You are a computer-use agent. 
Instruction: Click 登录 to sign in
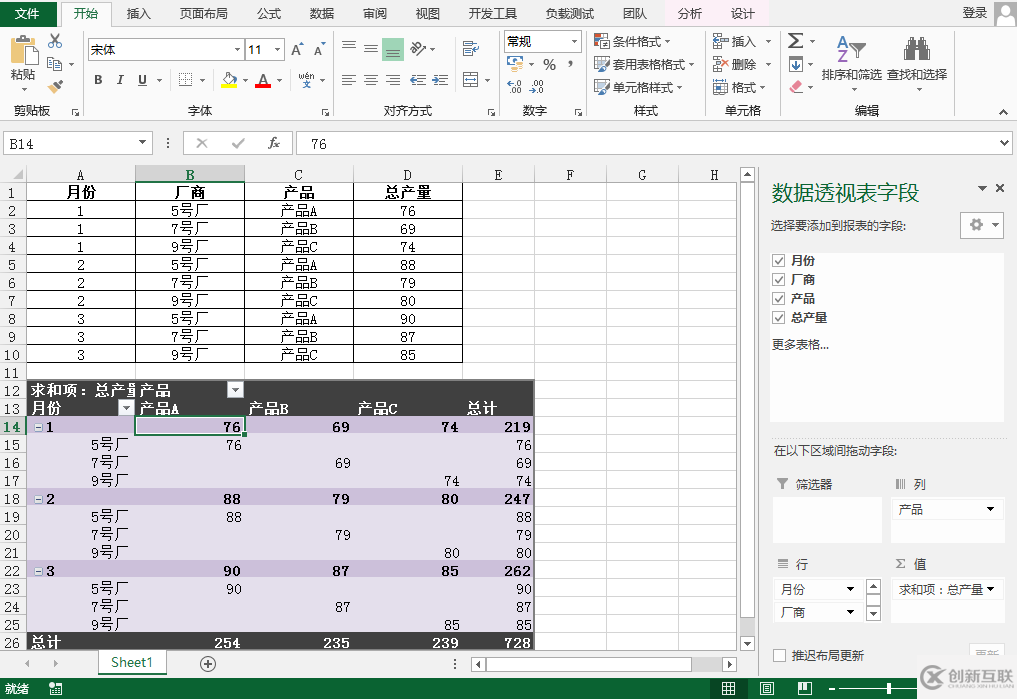[975, 12]
